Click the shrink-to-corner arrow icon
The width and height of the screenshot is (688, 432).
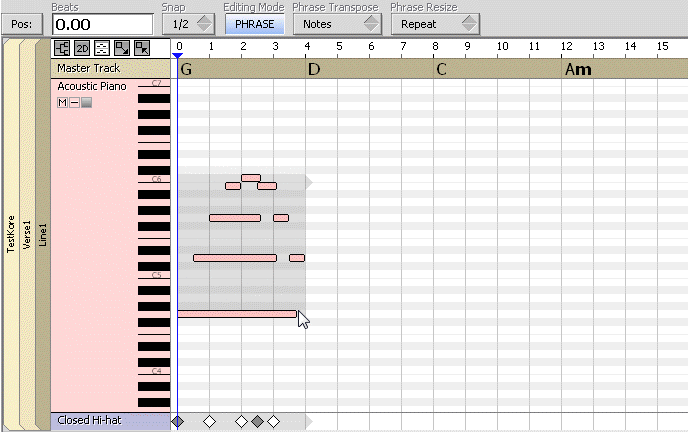[x=142, y=48]
